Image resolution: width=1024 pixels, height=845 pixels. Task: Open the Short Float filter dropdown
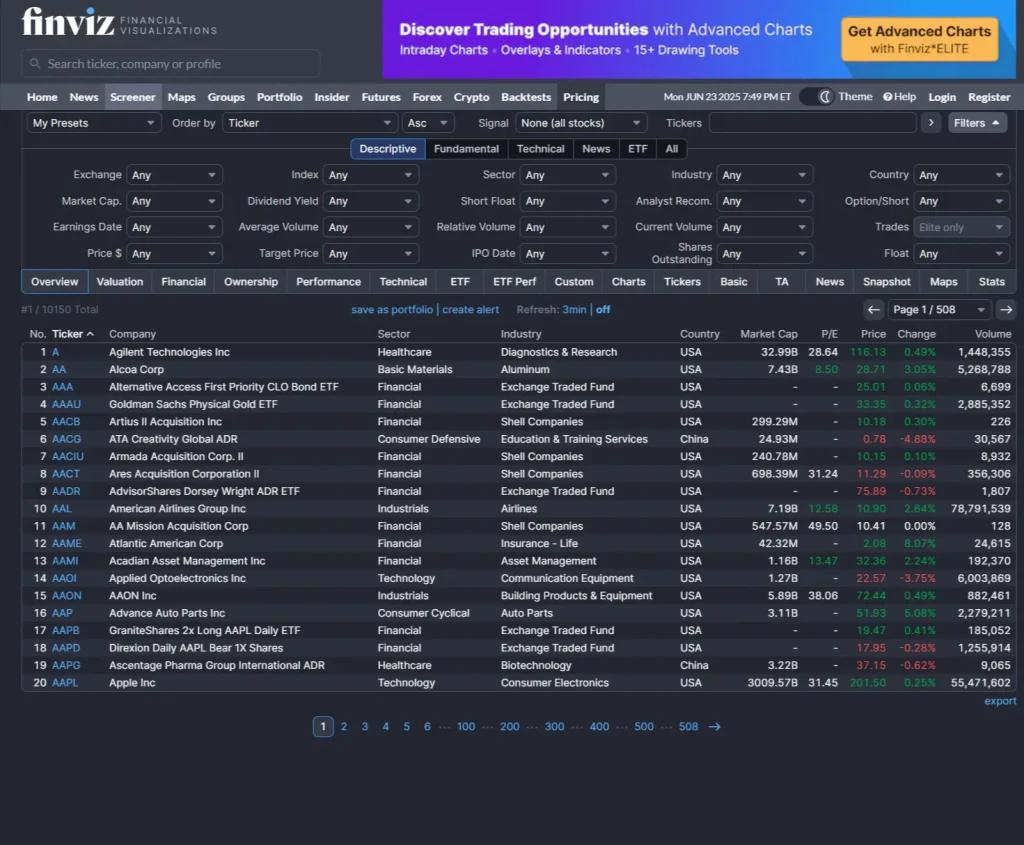point(568,201)
